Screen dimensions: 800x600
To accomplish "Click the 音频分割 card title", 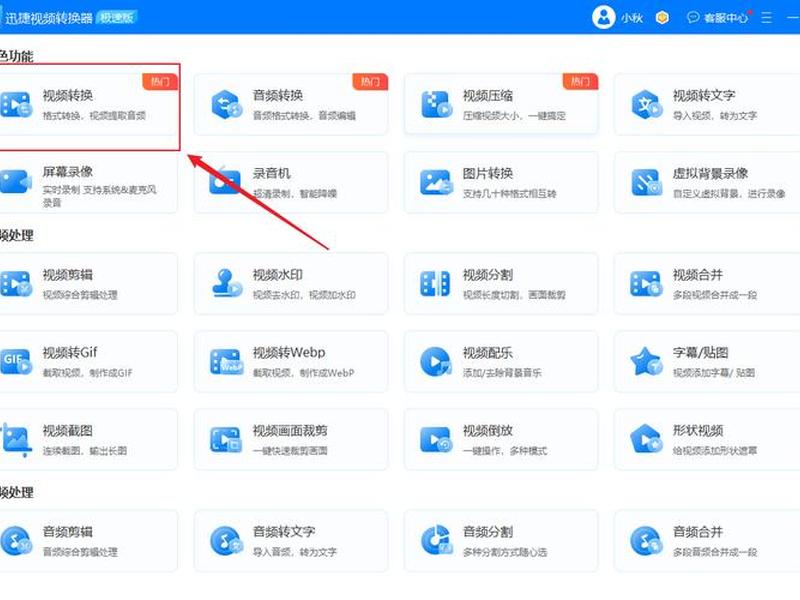I will [488, 532].
